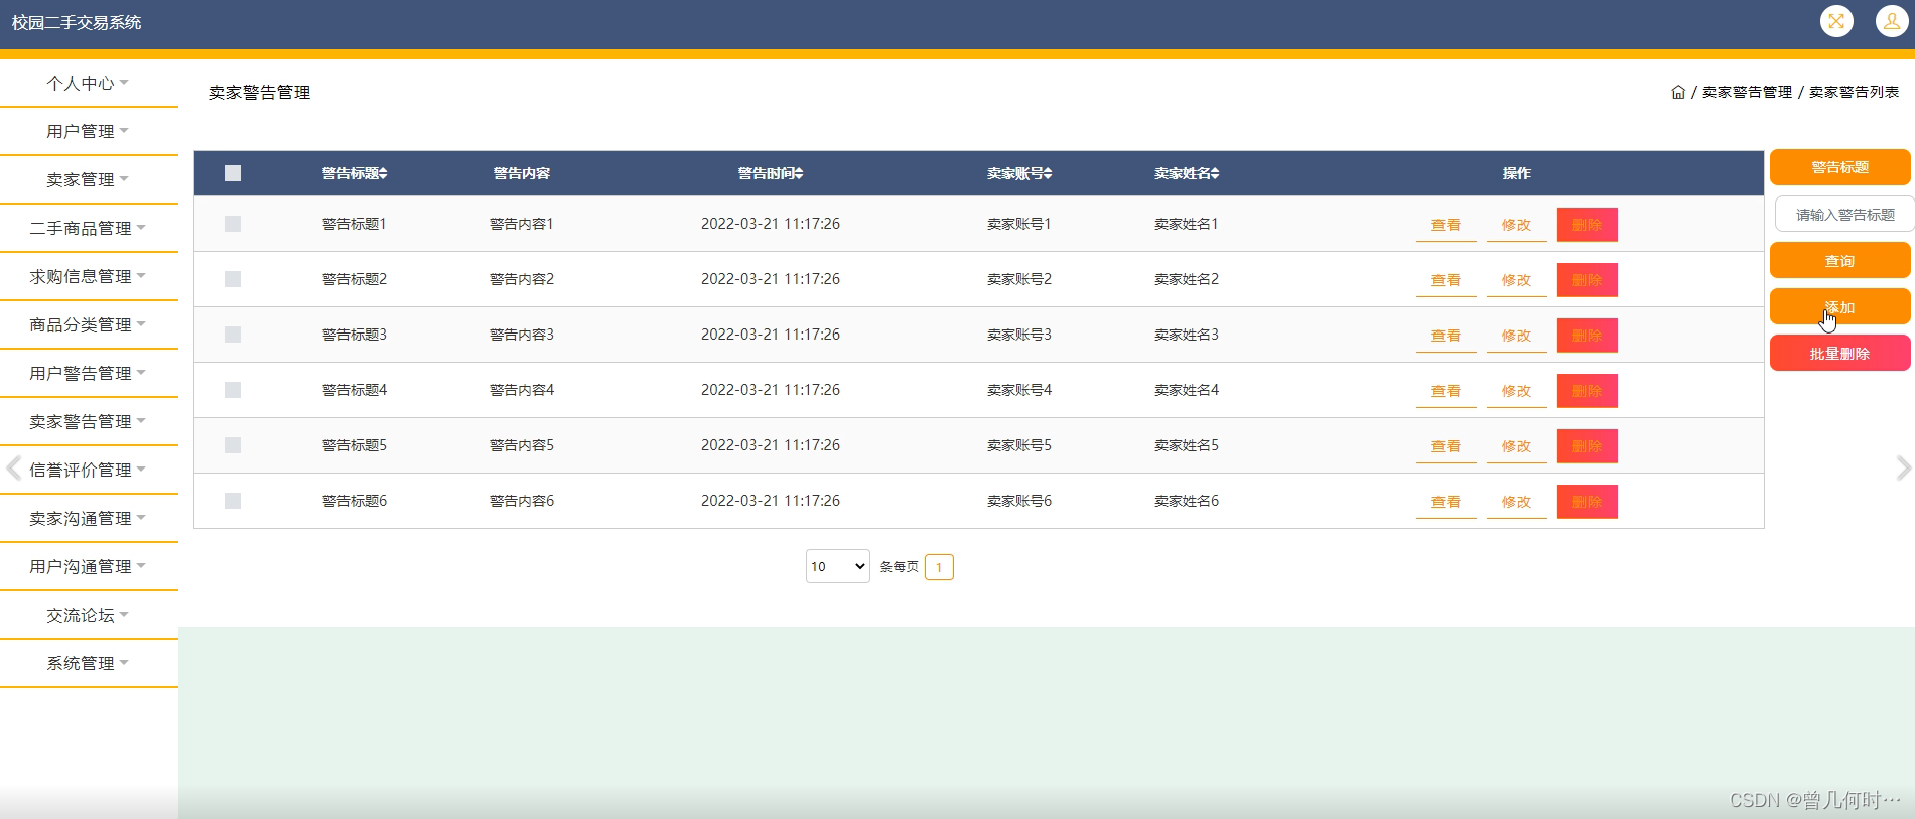This screenshot has height=819, width=1915.
Task: Check the row checkbox for 警告标题1
Action: (x=233, y=224)
